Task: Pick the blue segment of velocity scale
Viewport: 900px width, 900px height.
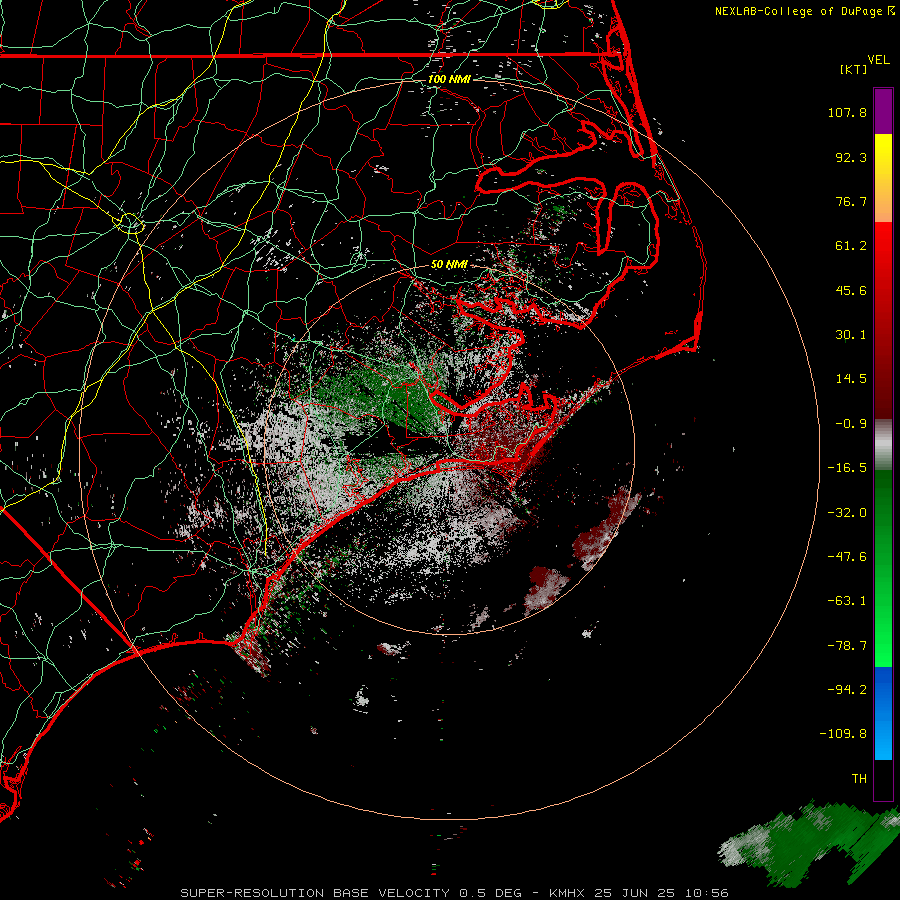Action: point(883,713)
